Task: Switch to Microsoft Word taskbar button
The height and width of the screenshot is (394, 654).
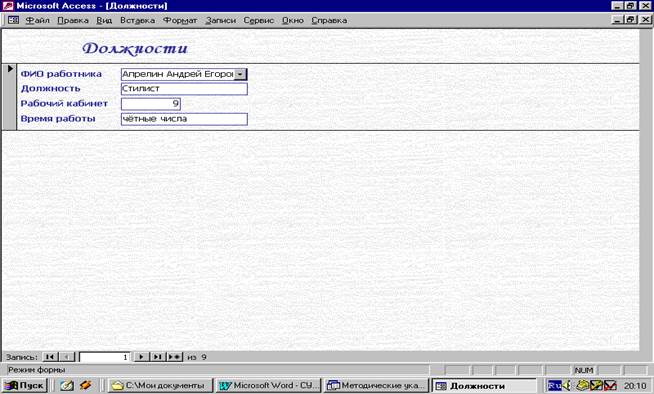Action: 270,385
